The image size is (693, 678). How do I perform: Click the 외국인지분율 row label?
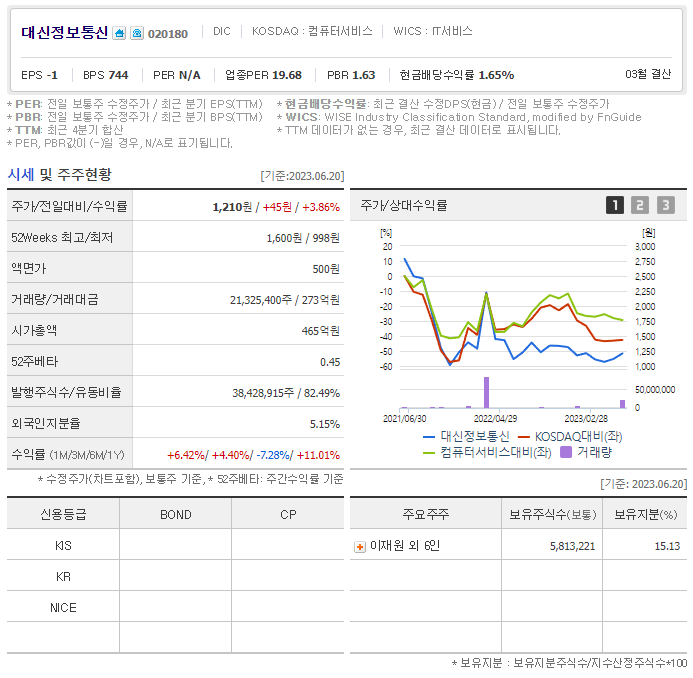[46, 423]
